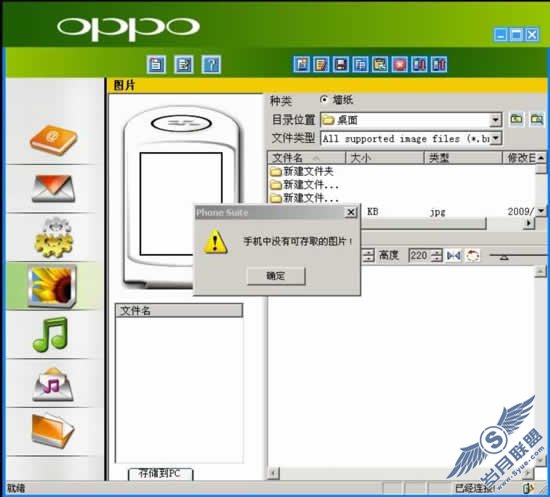Click the red delete toolbar icon
Image resolution: width=550 pixels, height=497 pixels.
(400, 64)
